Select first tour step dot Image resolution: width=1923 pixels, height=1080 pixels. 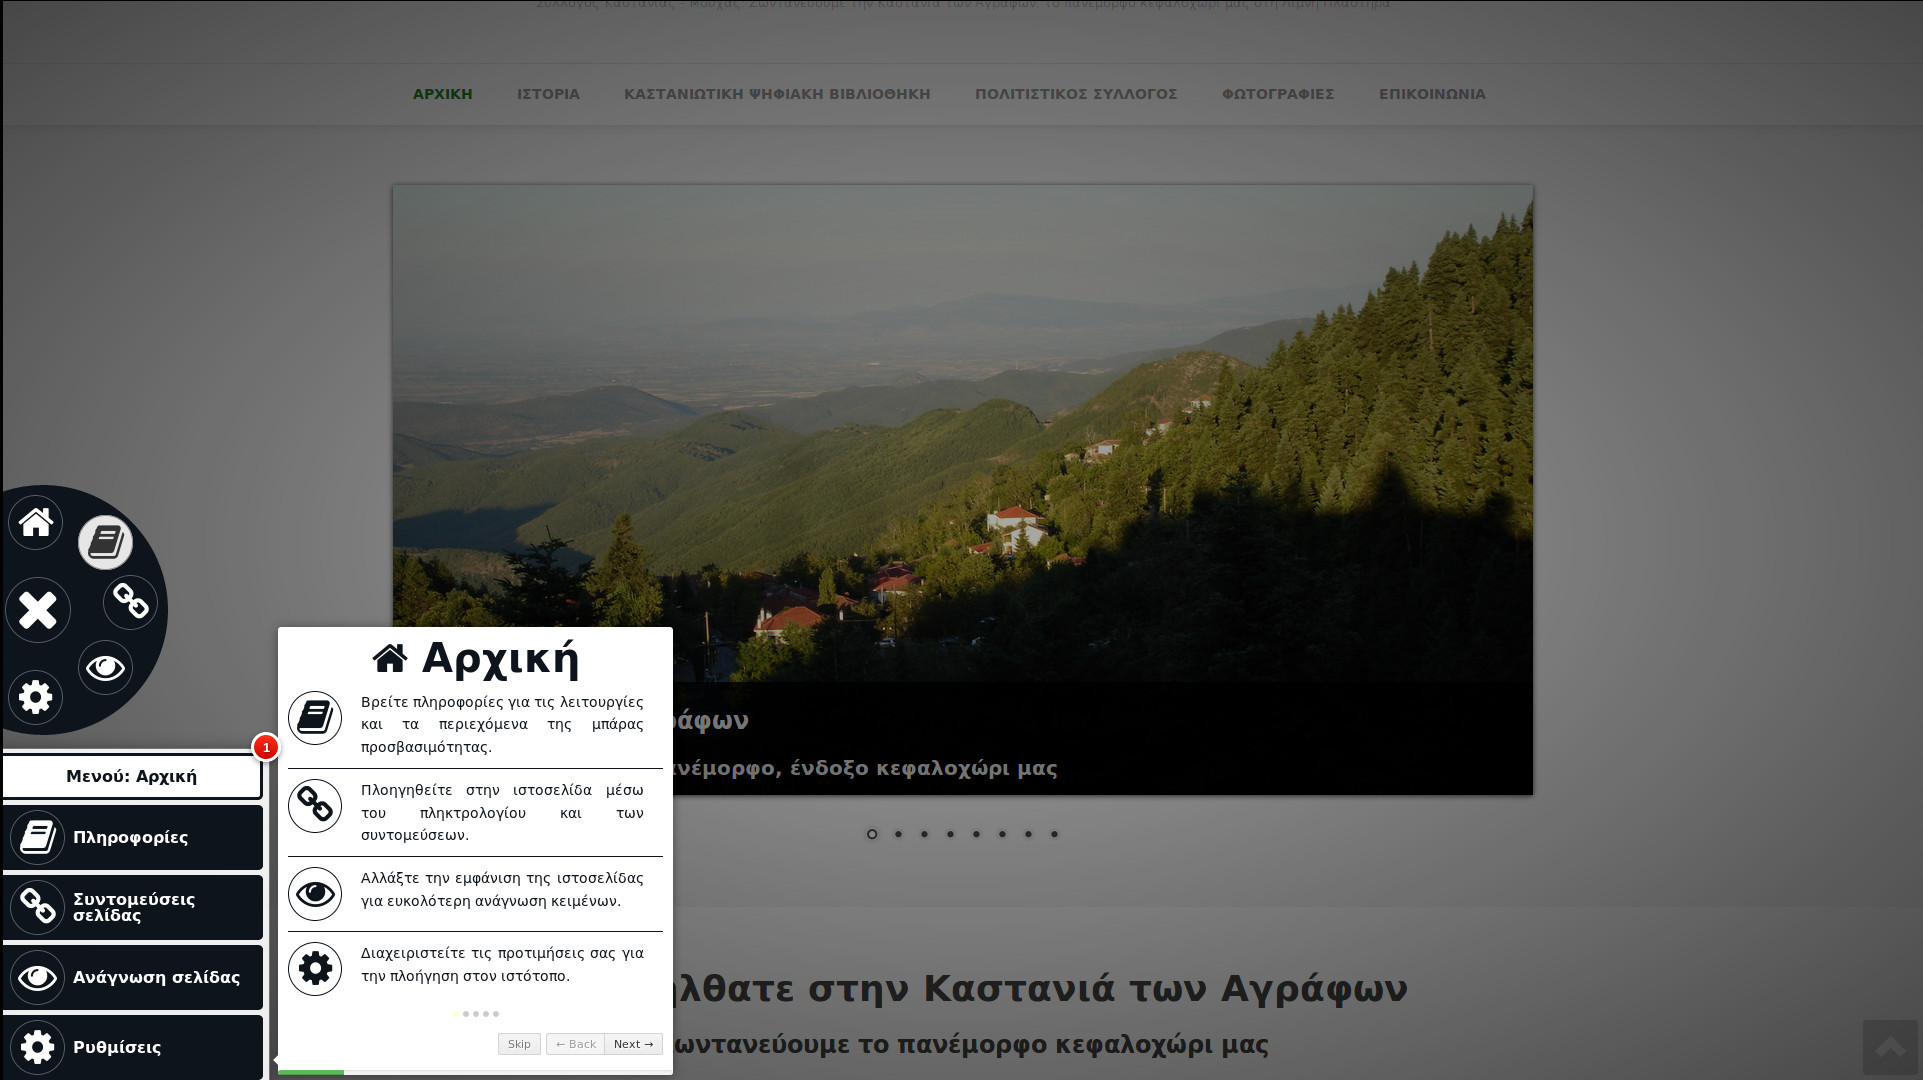pyautogui.click(x=456, y=1014)
